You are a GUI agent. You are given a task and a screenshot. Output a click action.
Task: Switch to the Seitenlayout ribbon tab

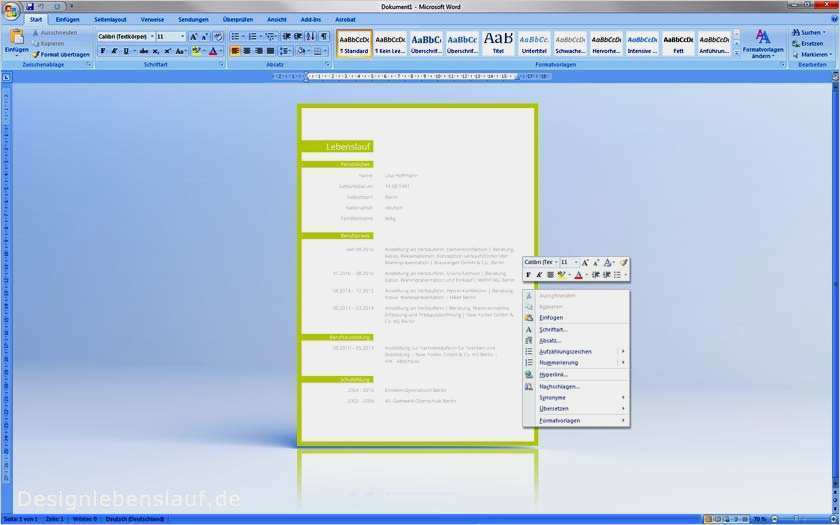110,19
